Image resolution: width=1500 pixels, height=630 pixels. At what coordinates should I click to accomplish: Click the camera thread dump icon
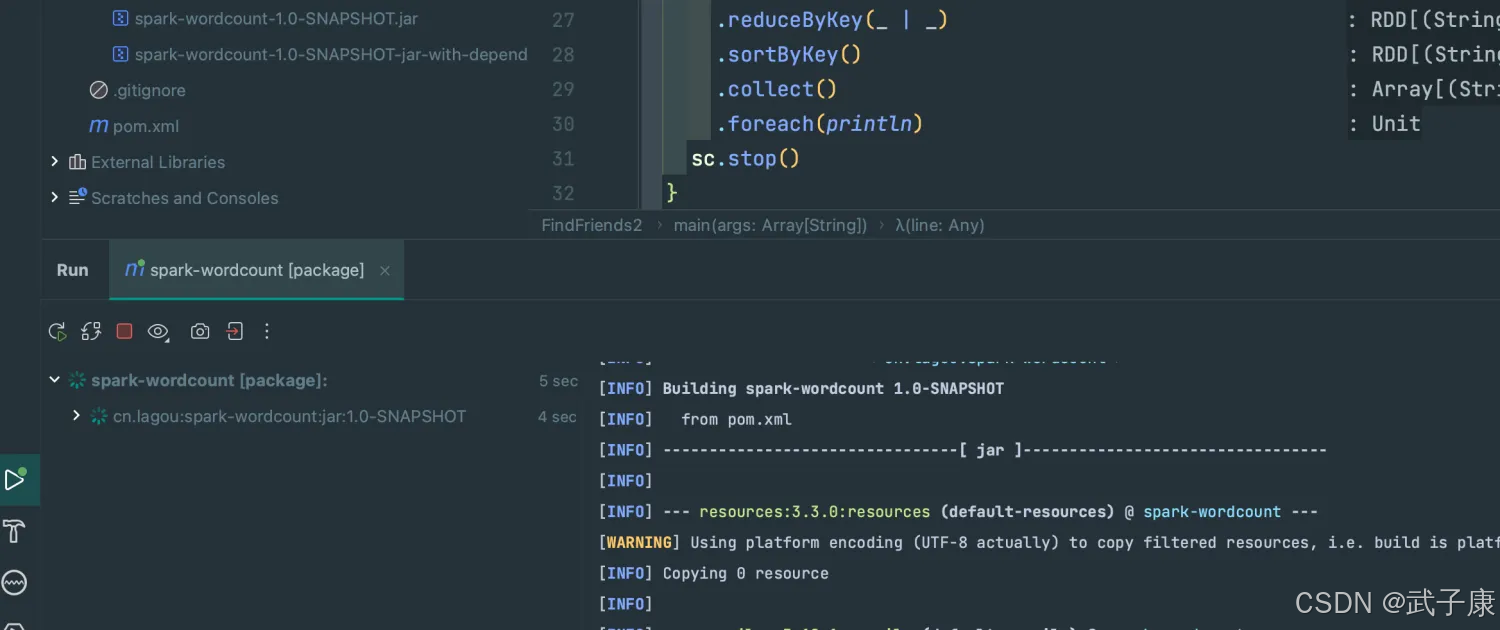coord(200,331)
